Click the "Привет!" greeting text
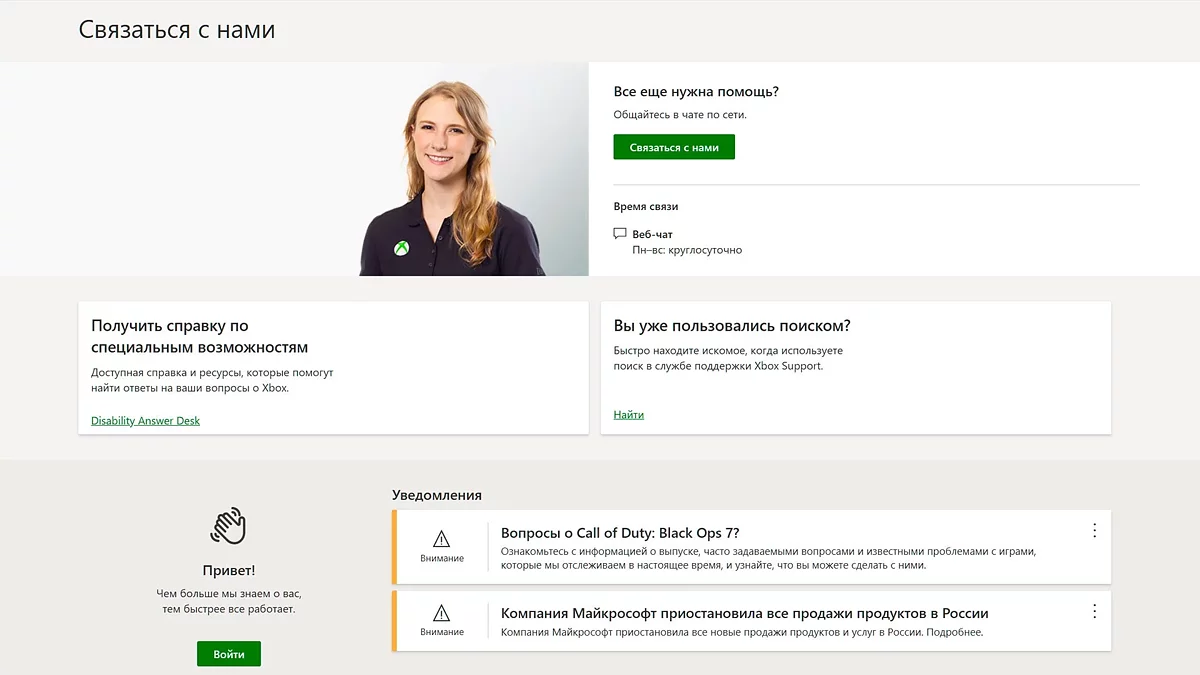The image size is (1200, 675). coord(228,570)
